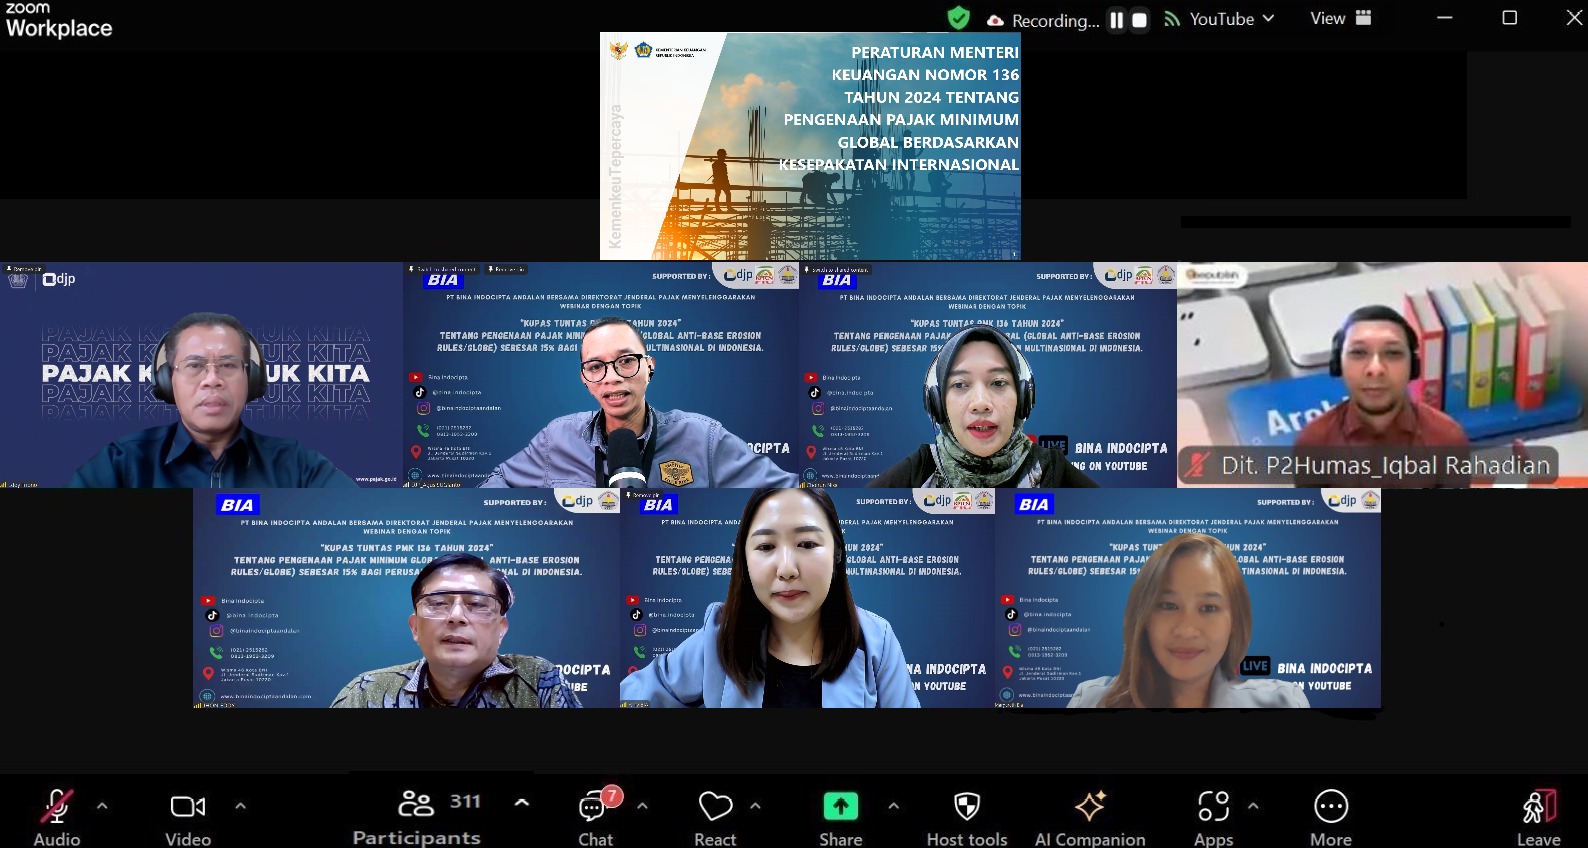
Task: Click the participant count 311
Action: [x=465, y=802]
